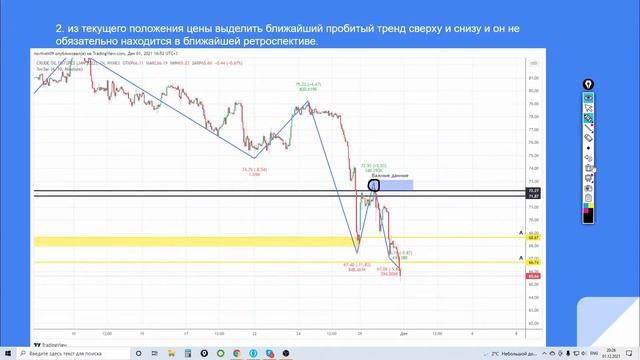The height and width of the screenshot is (360, 640).
Task: Pick the cyan-yellow color swatch in drawing toolbar
Action: pyautogui.click(x=588, y=205)
